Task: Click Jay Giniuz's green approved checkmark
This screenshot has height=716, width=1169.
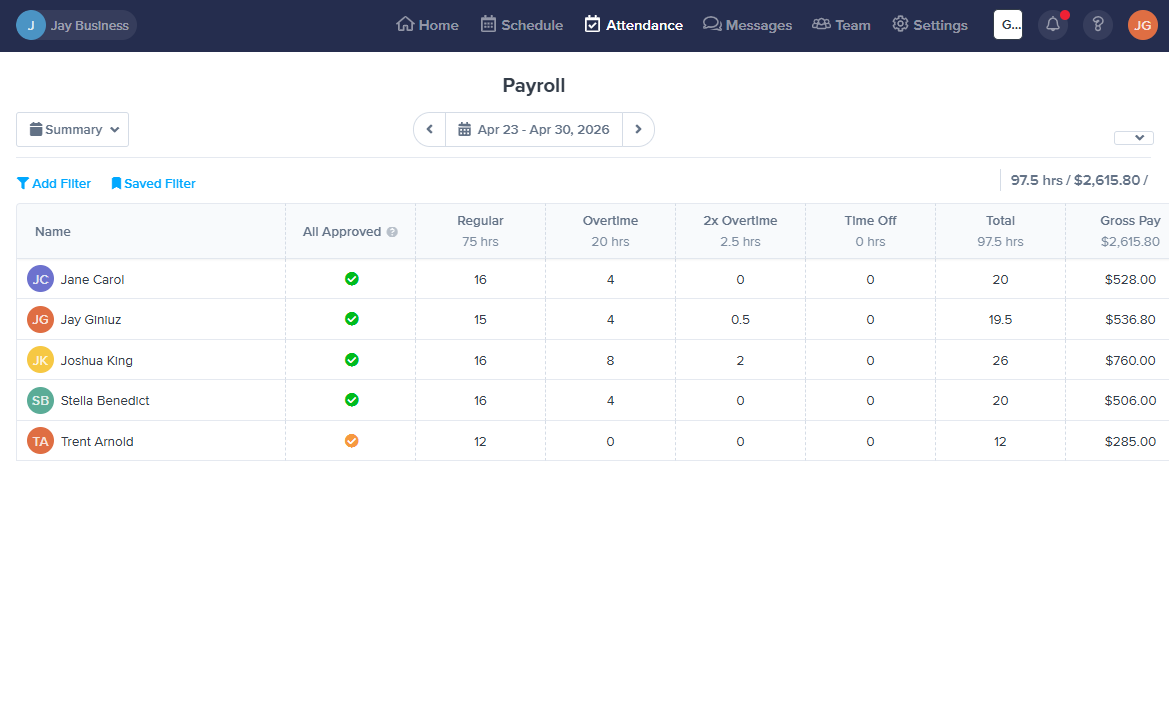Action: pos(352,319)
